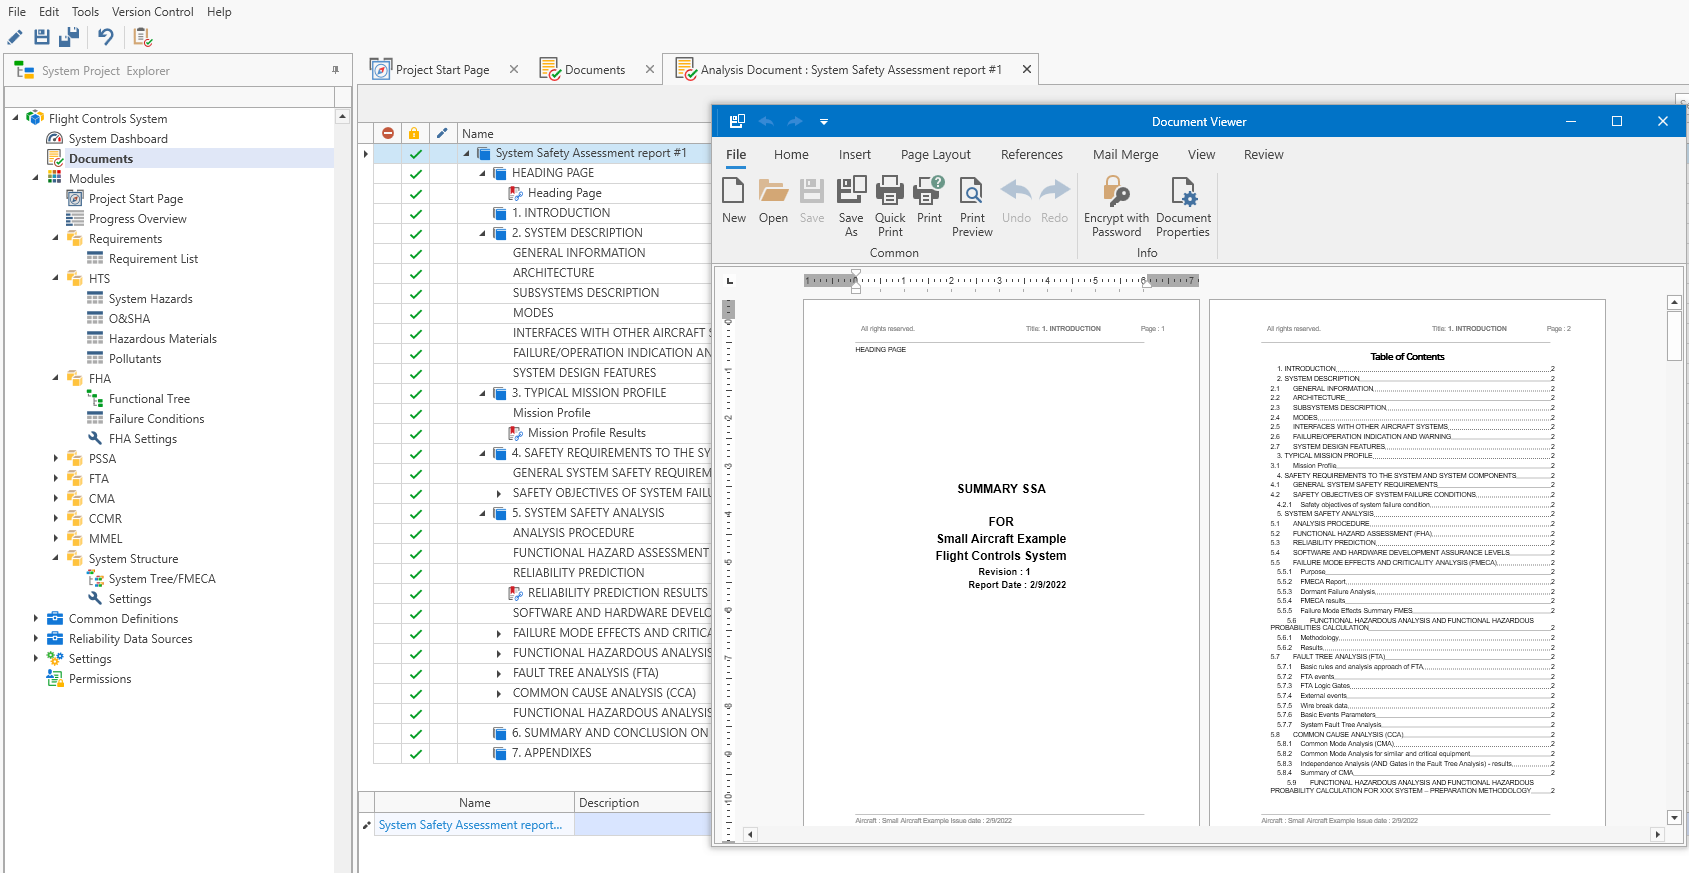
Task: Open System Dashboard in explorer tree
Action: coord(118,139)
